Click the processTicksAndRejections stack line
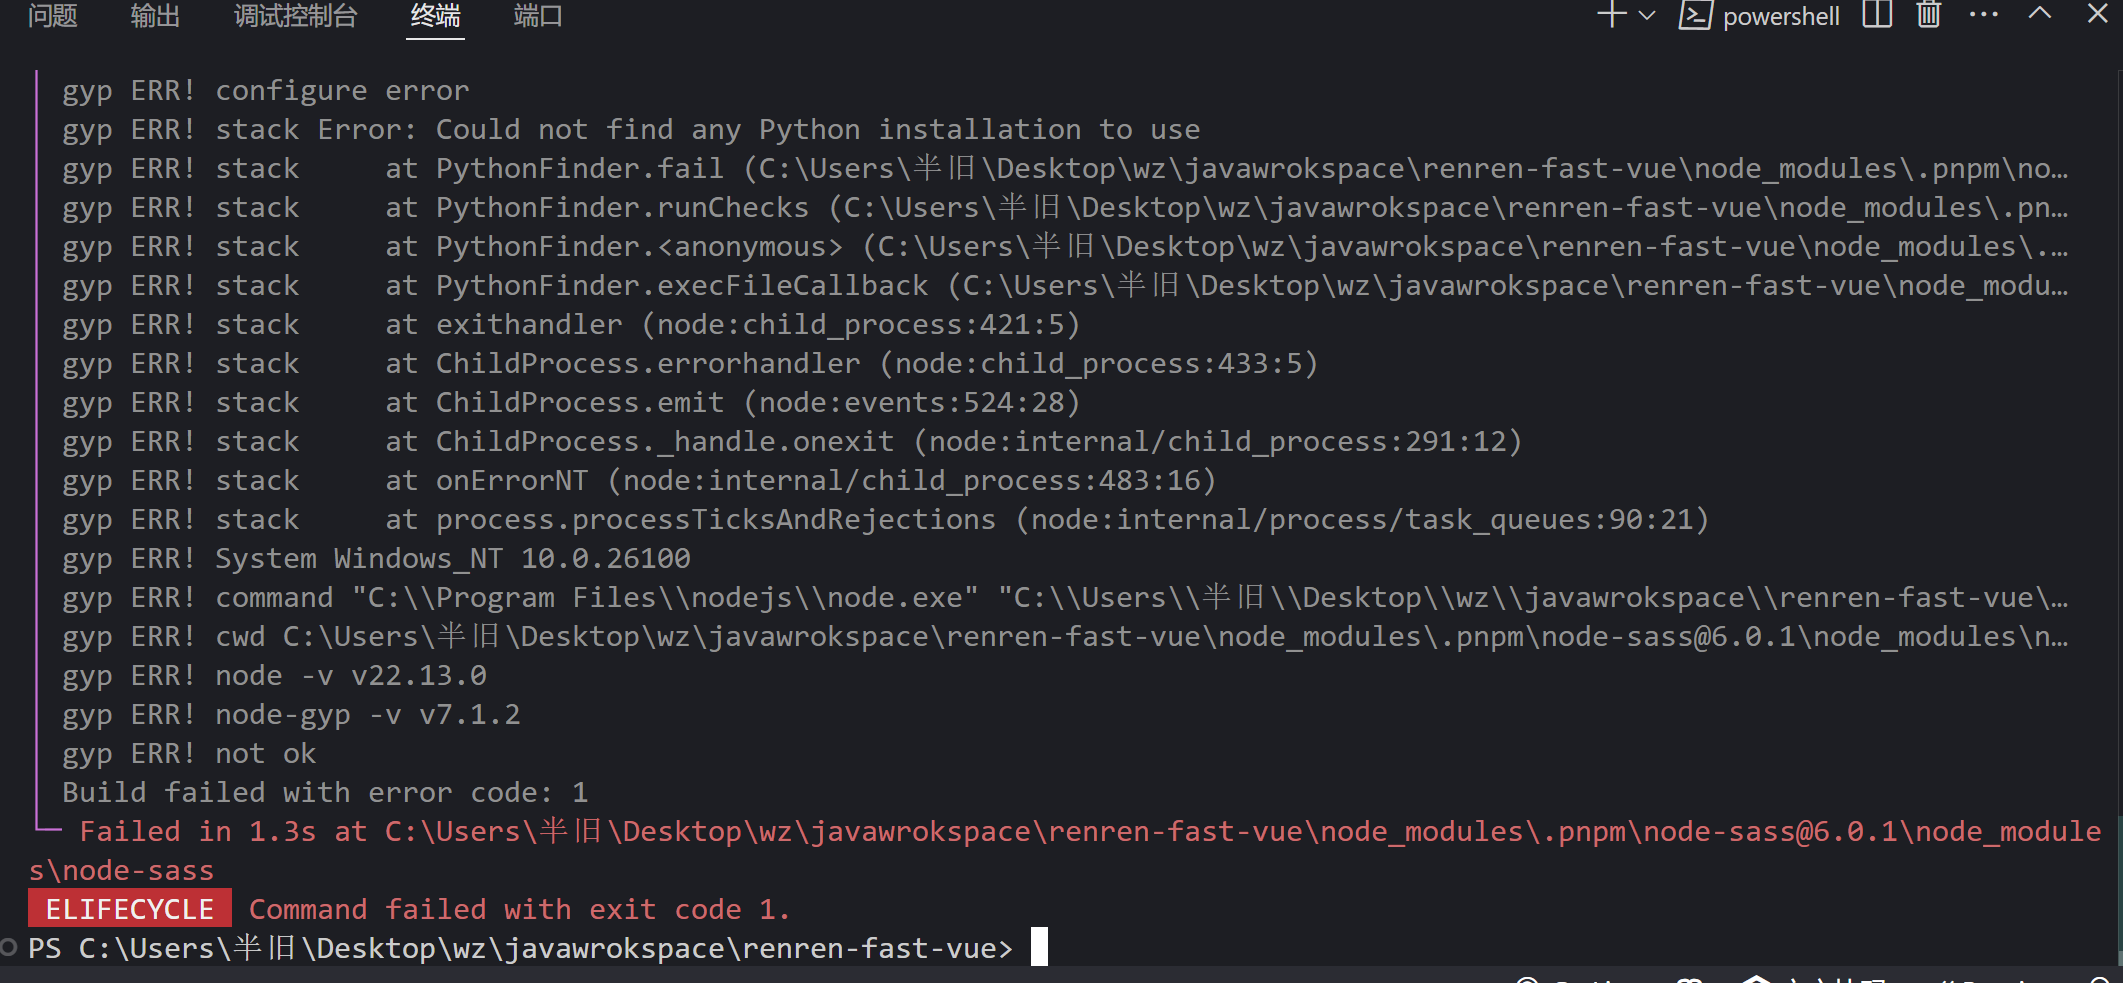 pyautogui.click(x=886, y=520)
